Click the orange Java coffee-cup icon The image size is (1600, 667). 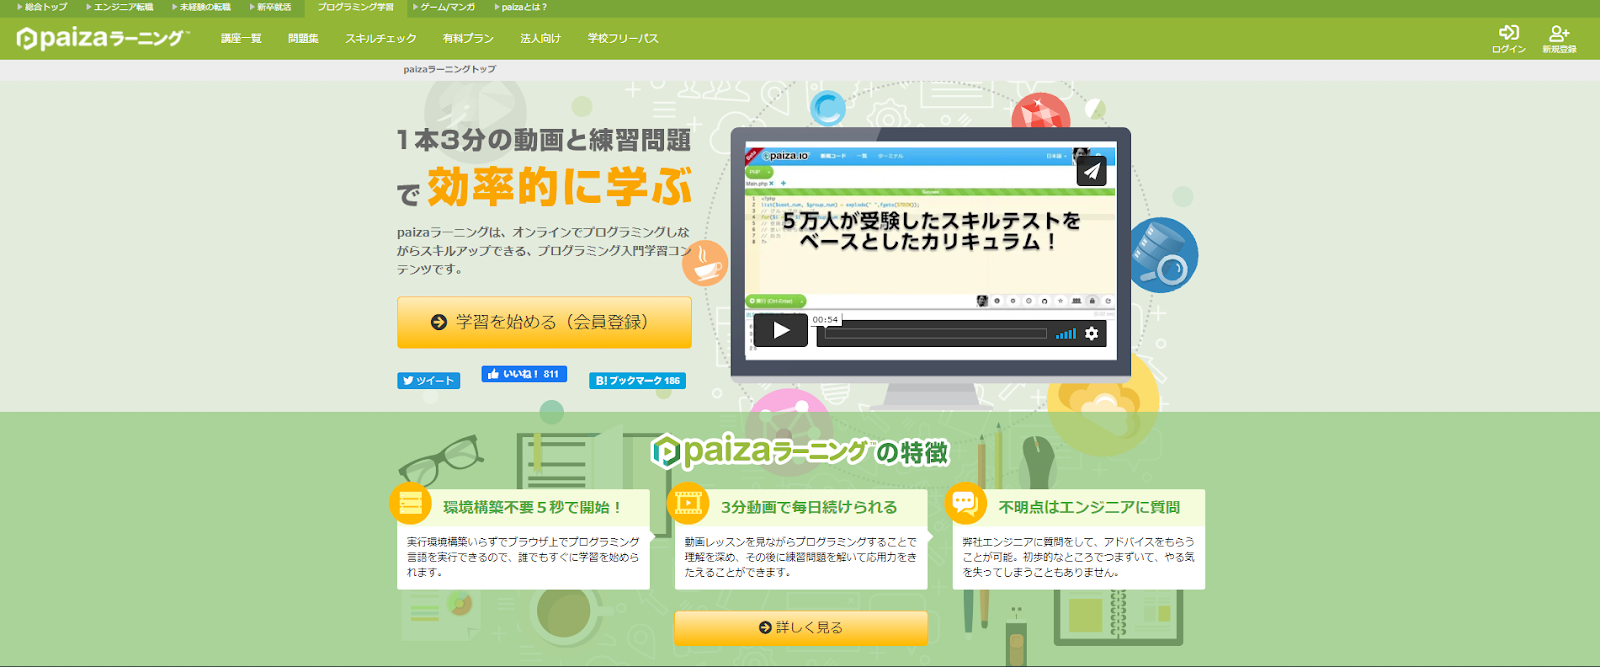click(x=705, y=263)
